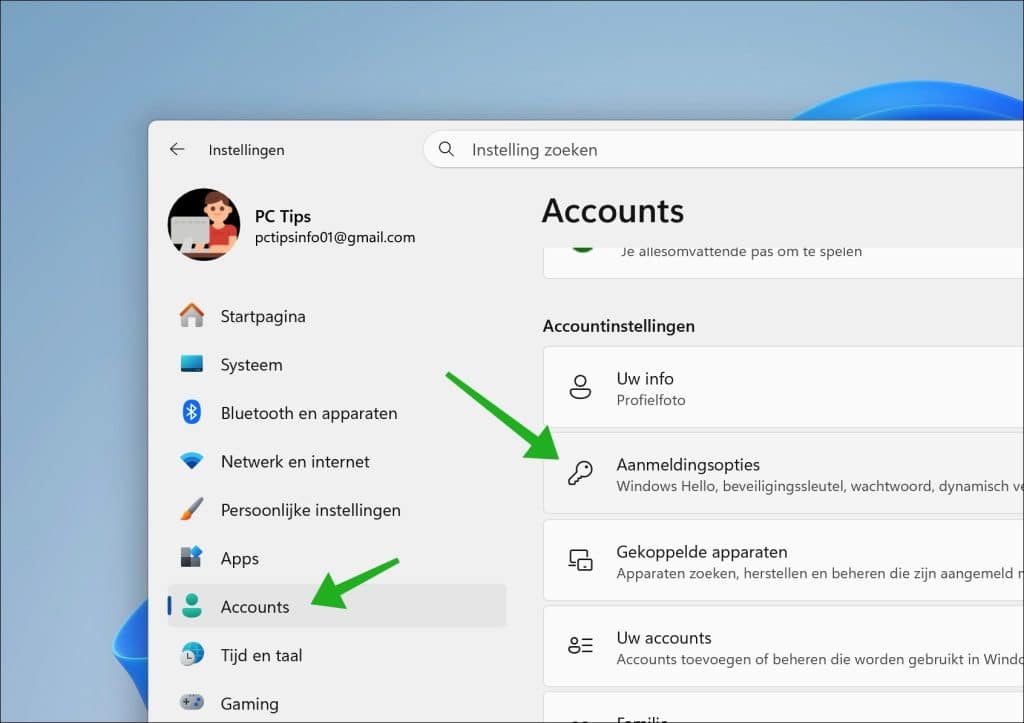This screenshot has height=723, width=1024.
Task: Select Accounts in the sidebar
Action: point(336,606)
